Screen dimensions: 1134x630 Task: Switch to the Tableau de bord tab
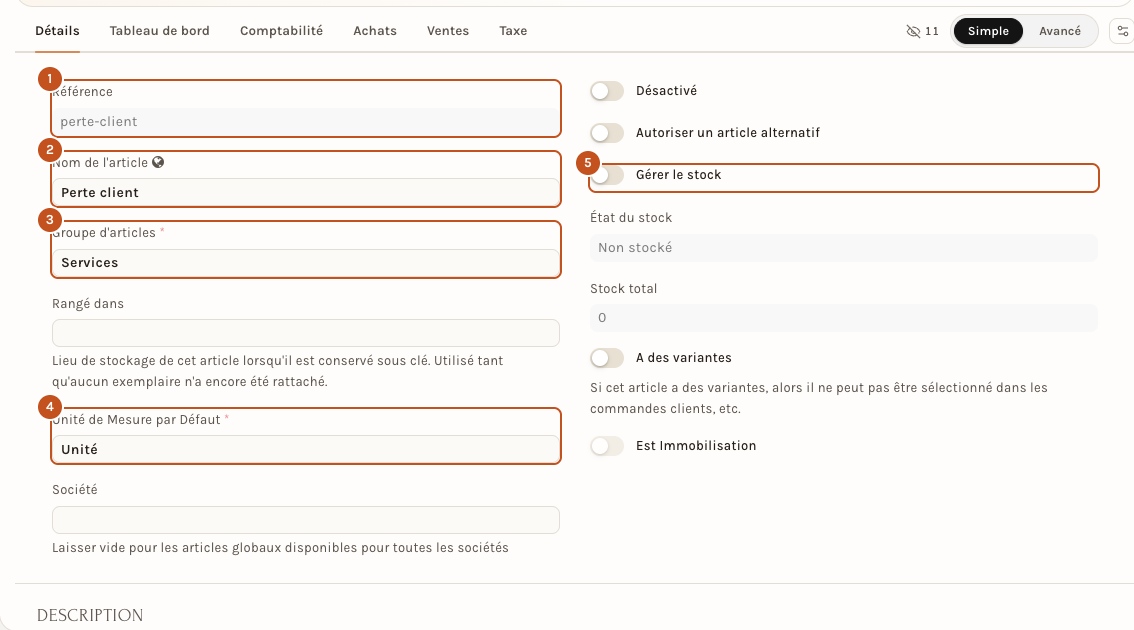point(159,30)
